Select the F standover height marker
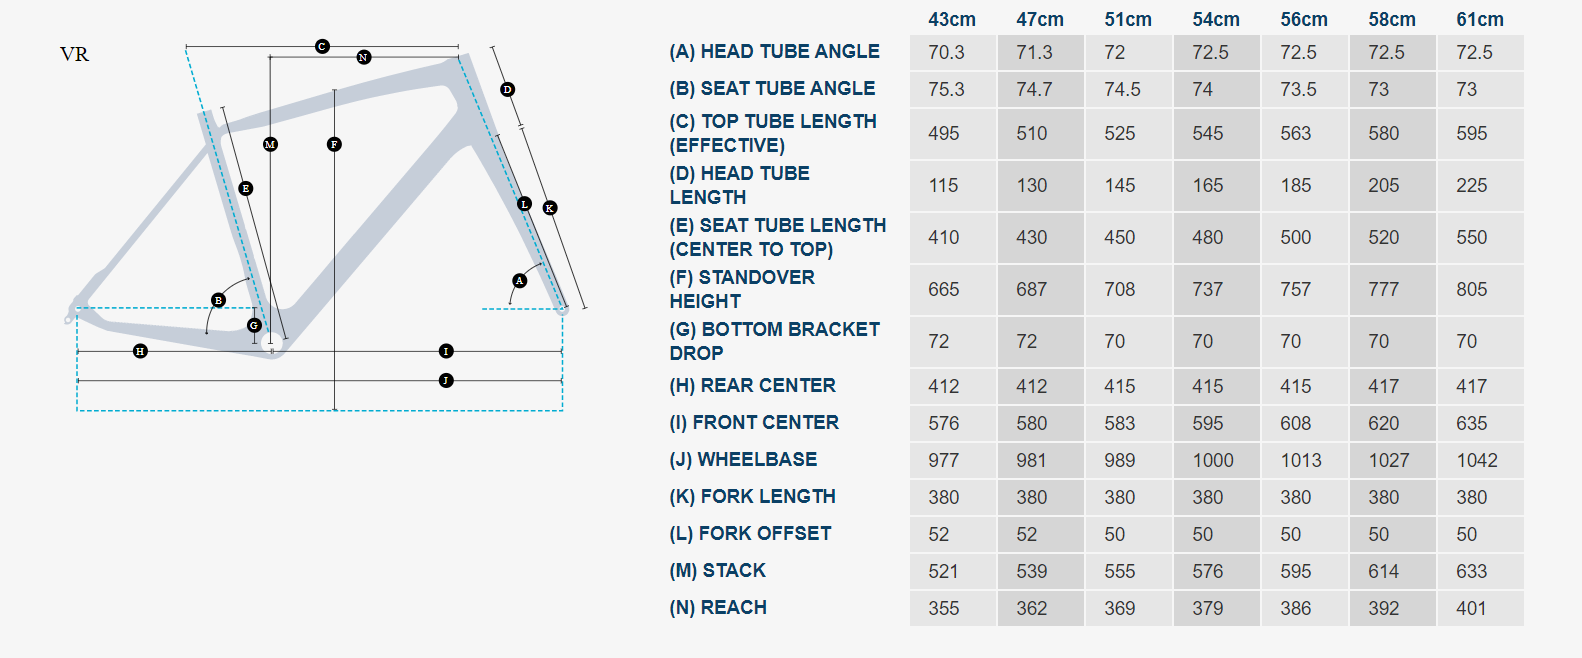The image size is (1582, 658). (x=334, y=145)
